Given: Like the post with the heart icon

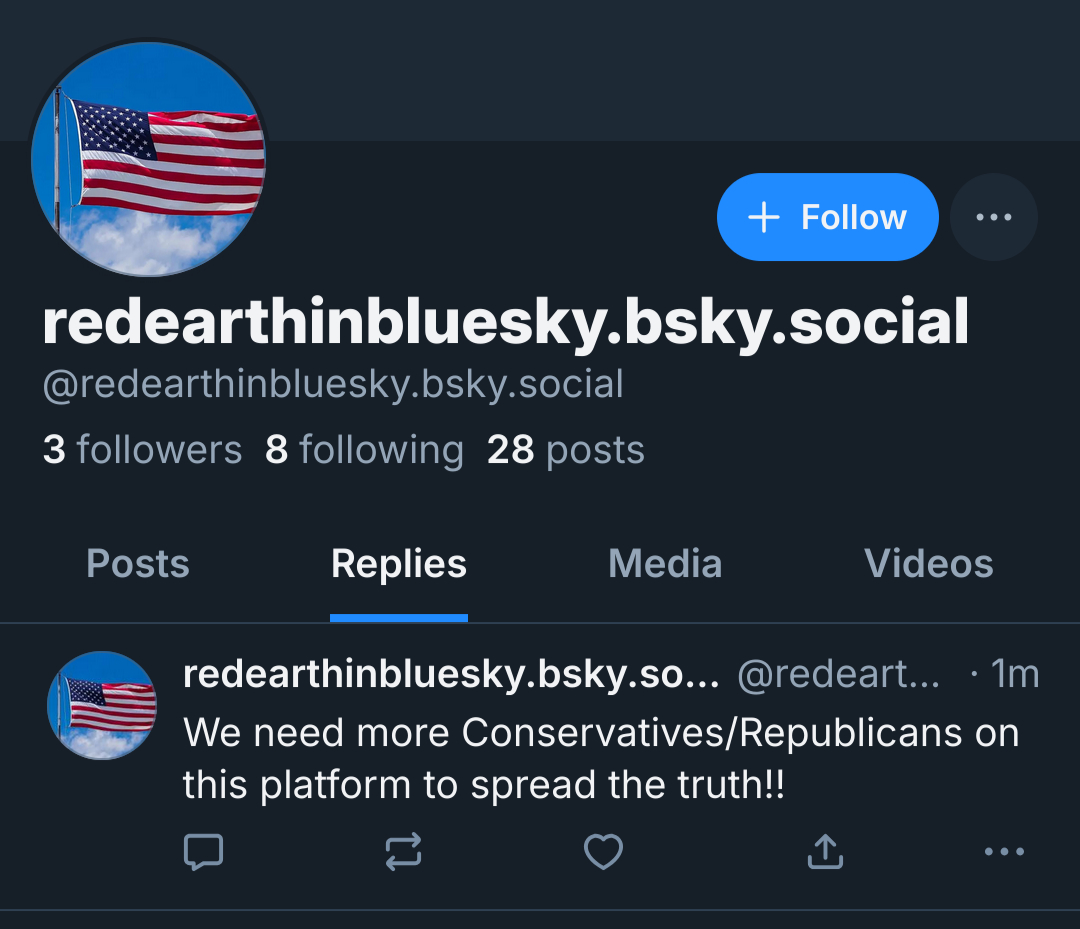Looking at the screenshot, I should [603, 852].
